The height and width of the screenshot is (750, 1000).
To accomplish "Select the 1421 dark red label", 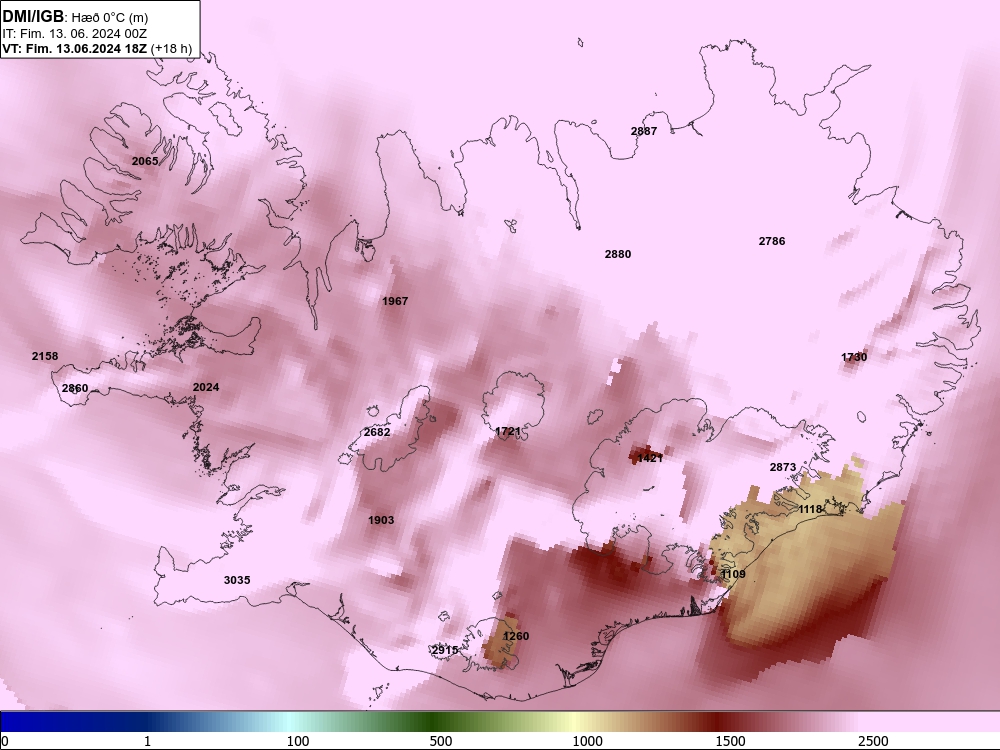I will [650, 459].
